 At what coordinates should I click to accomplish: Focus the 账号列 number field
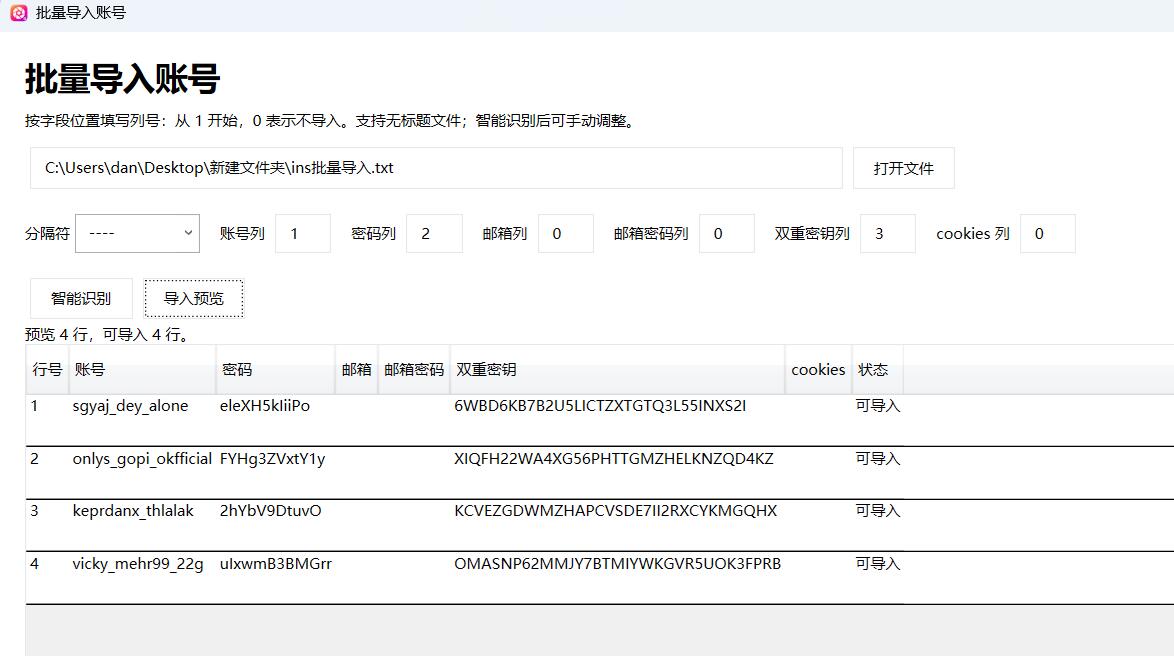coord(303,234)
